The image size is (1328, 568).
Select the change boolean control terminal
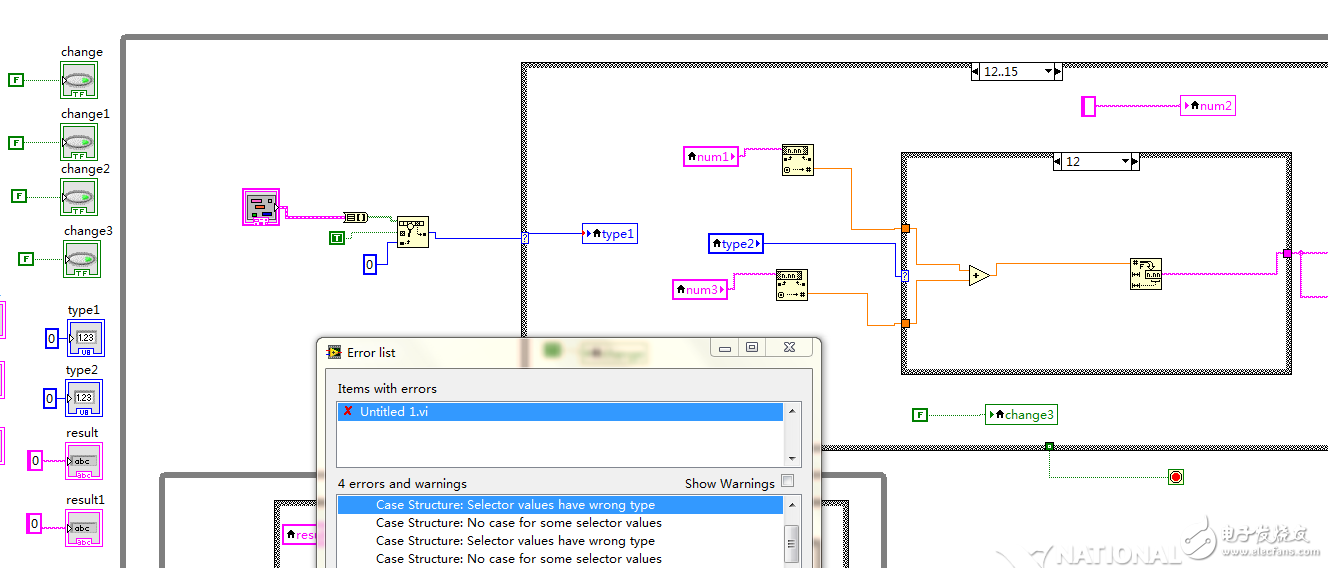(79, 80)
